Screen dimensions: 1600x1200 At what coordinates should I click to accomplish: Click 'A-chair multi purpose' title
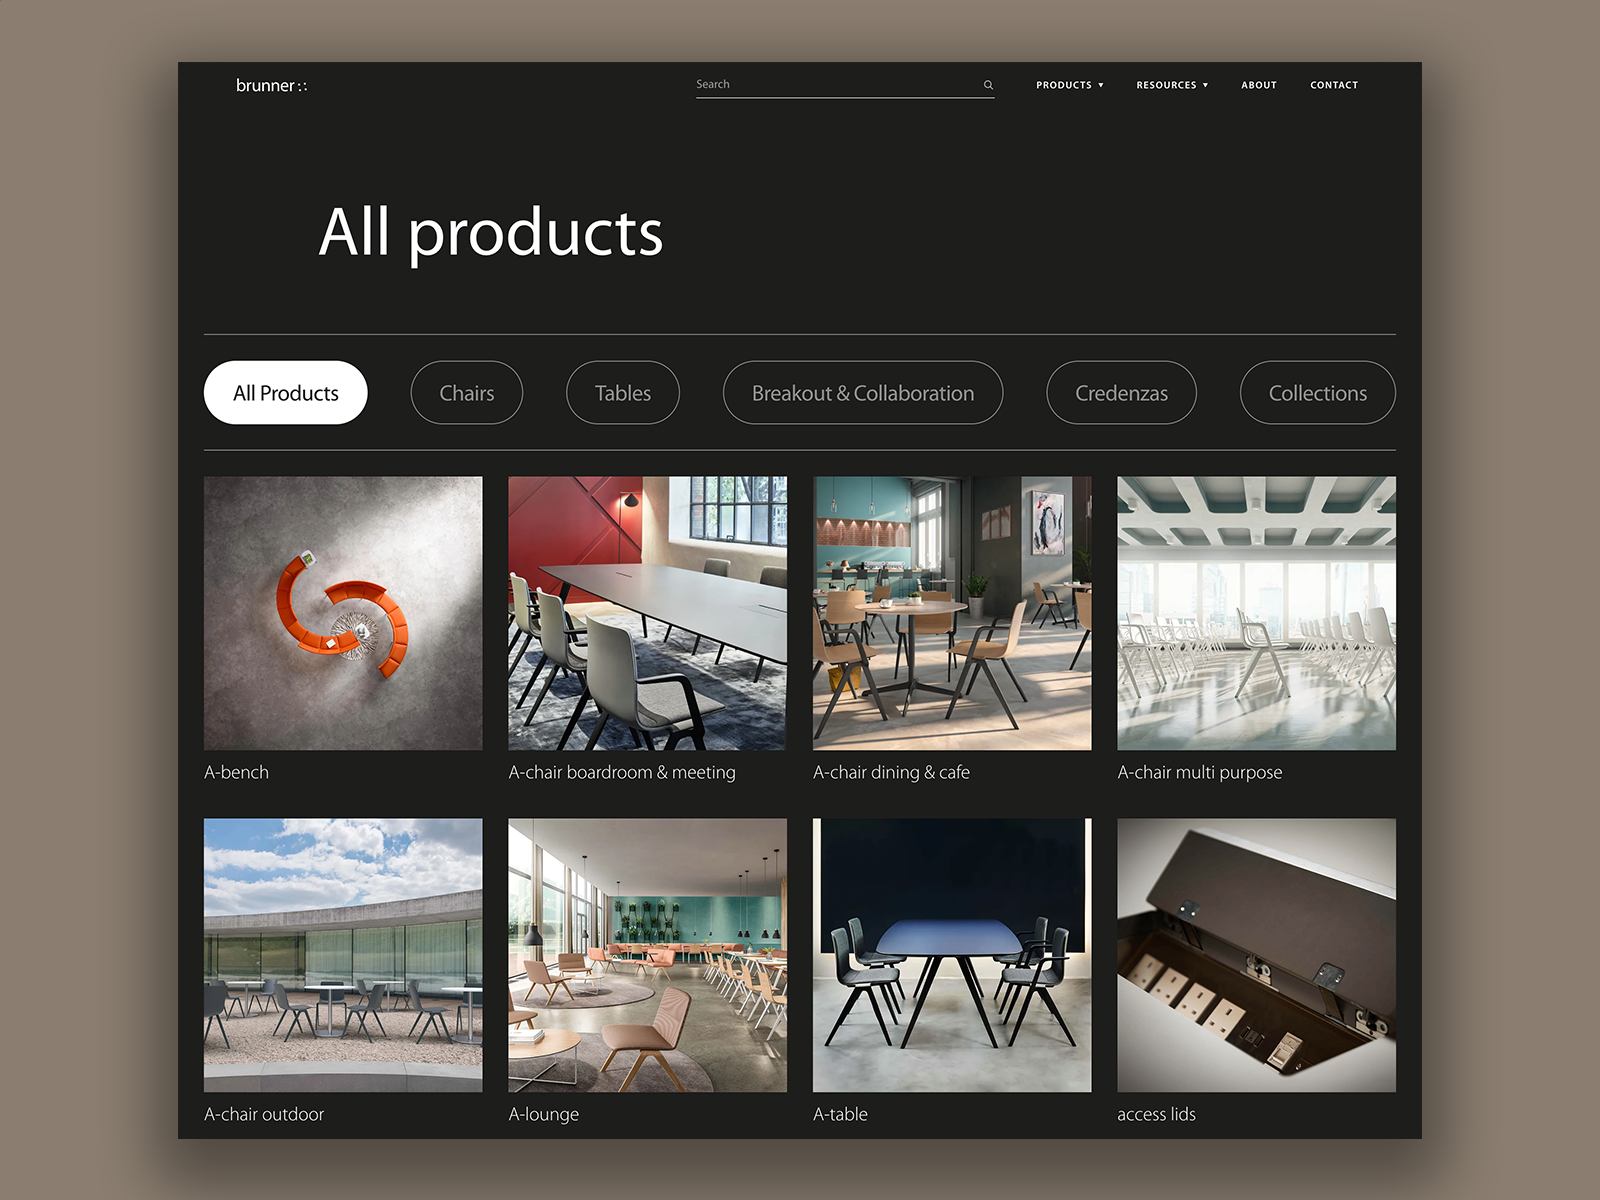pos(1200,772)
